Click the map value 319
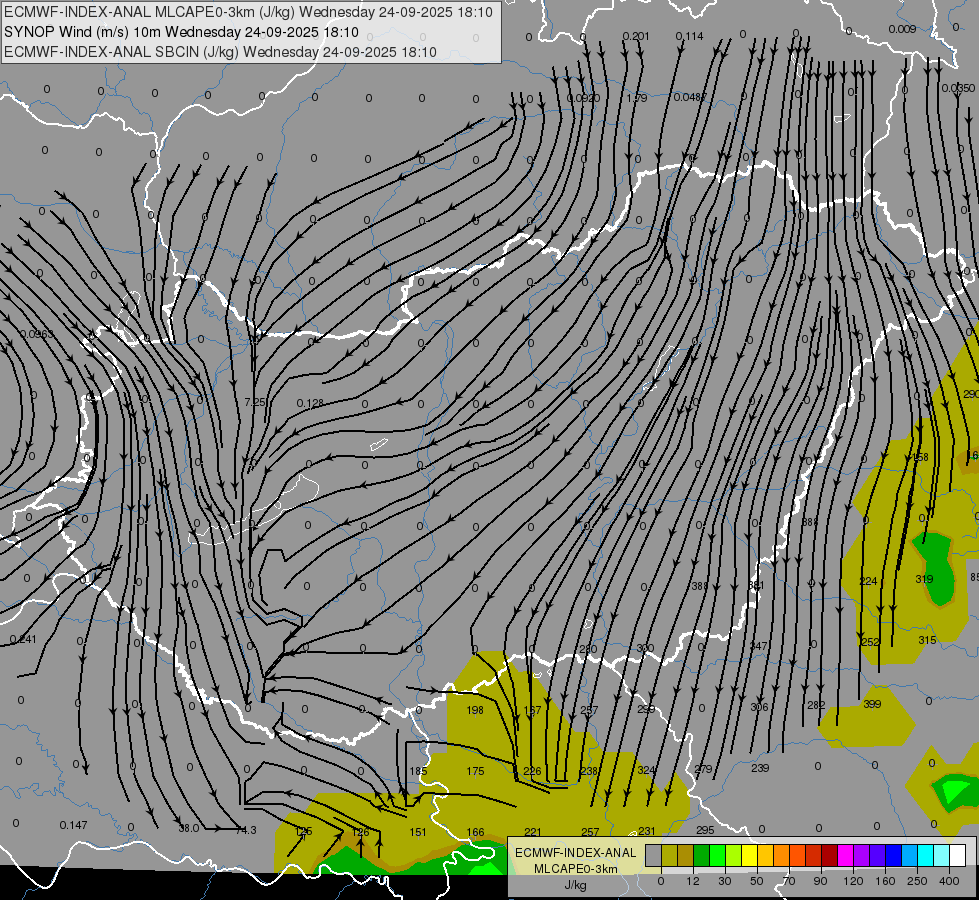979x900 pixels. click(x=925, y=580)
